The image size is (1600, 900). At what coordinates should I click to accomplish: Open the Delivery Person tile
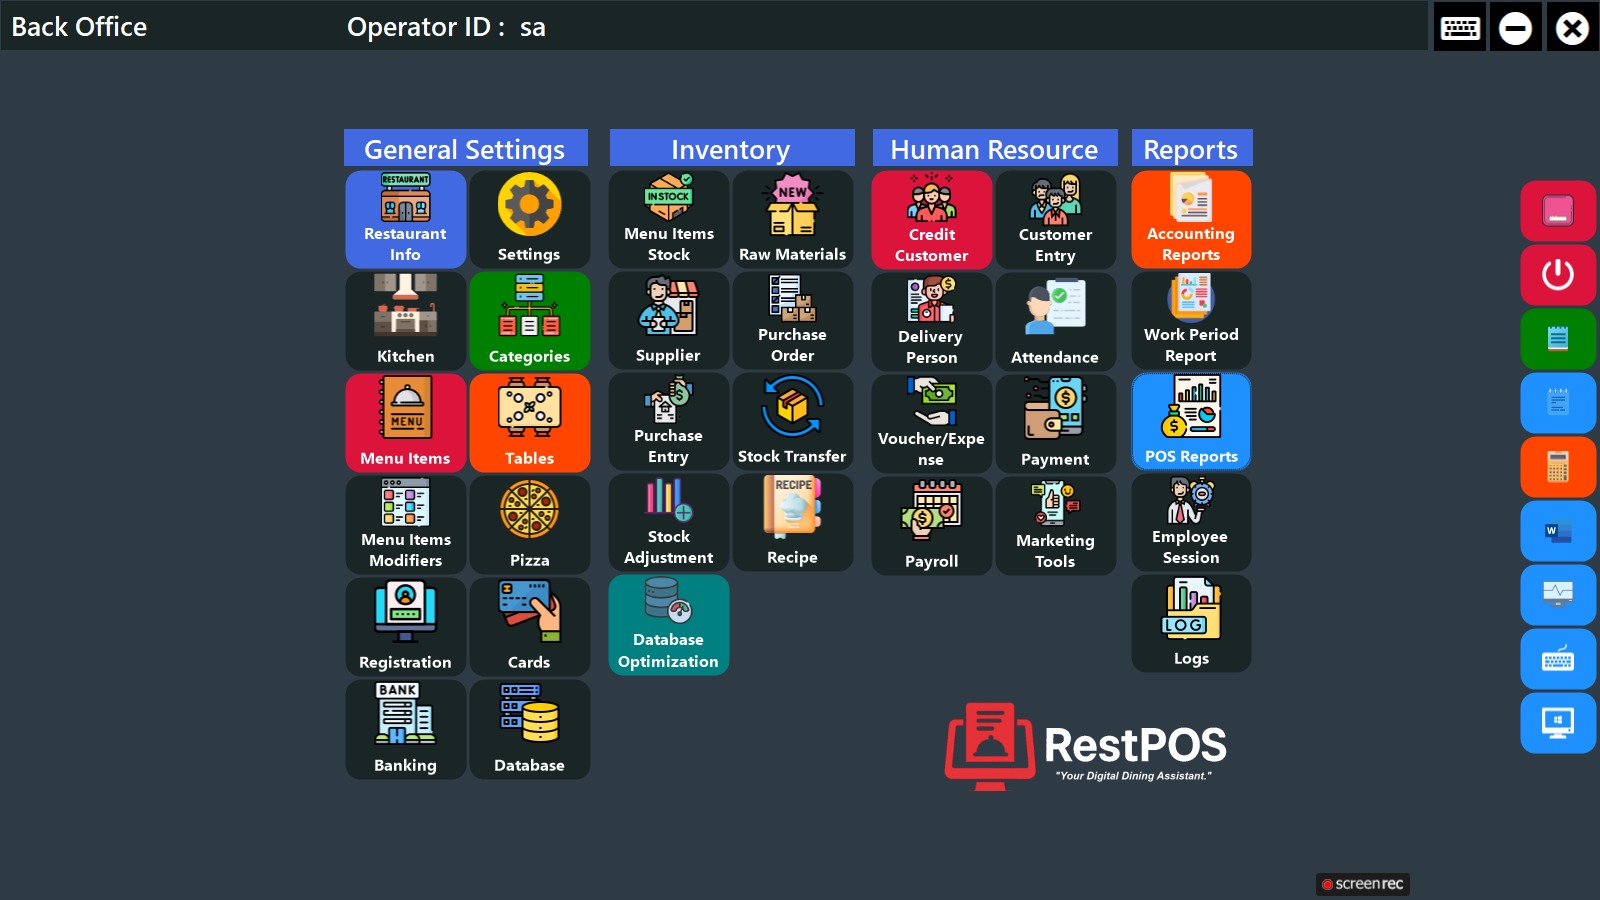(x=931, y=322)
